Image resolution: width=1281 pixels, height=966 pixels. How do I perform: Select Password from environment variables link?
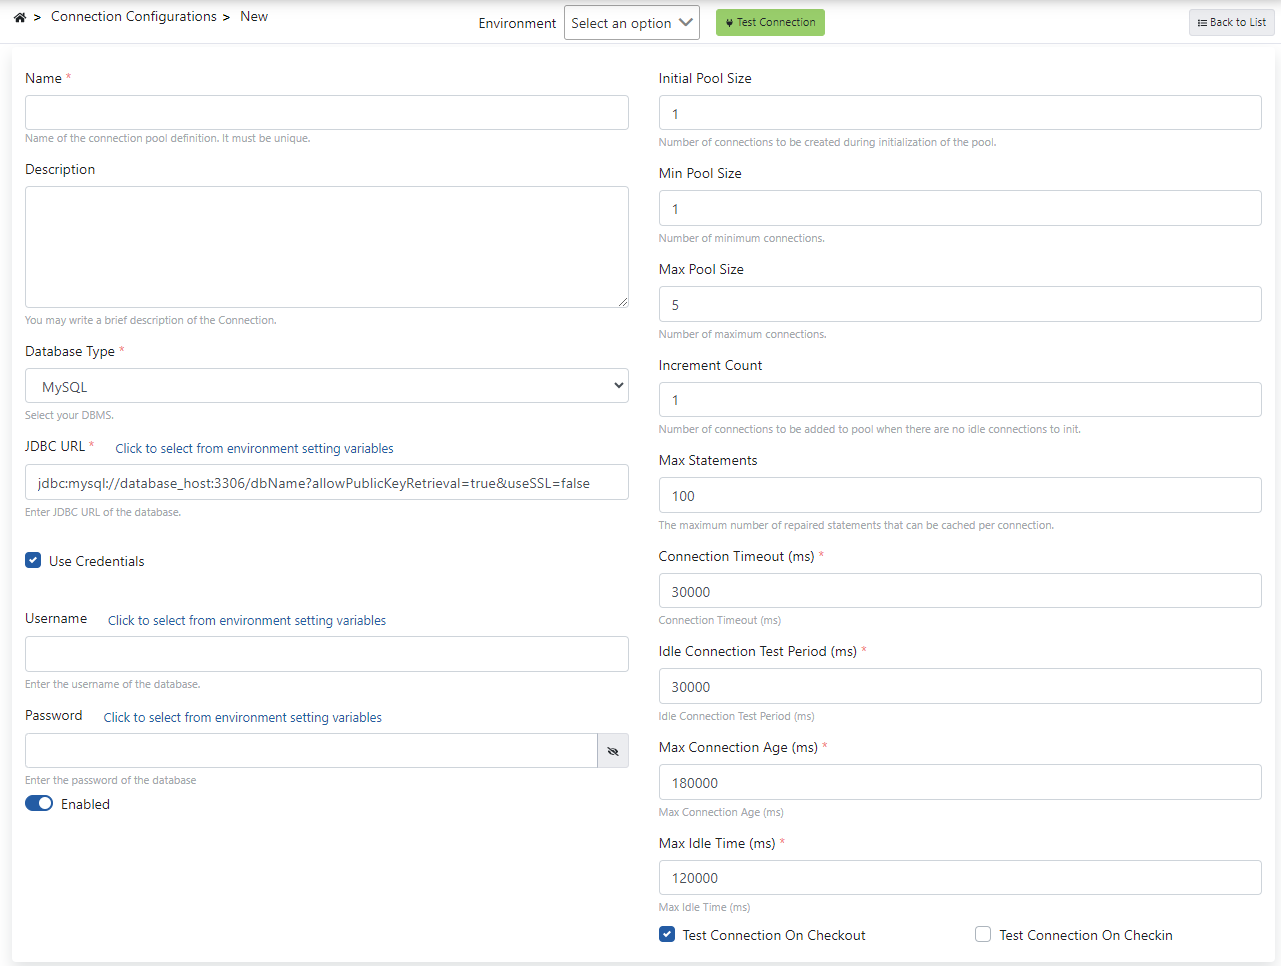pos(243,718)
